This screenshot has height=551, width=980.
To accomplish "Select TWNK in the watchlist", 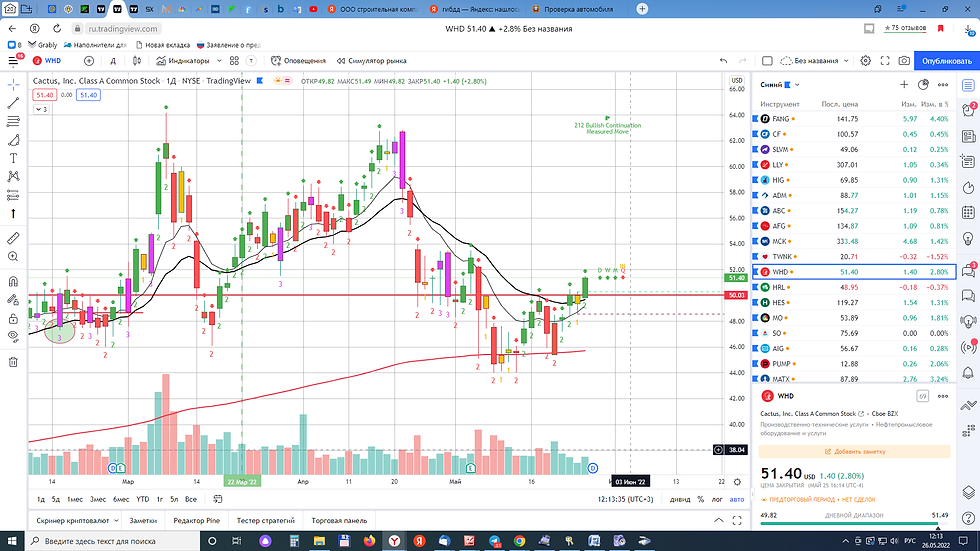I will tap(854, 257).
